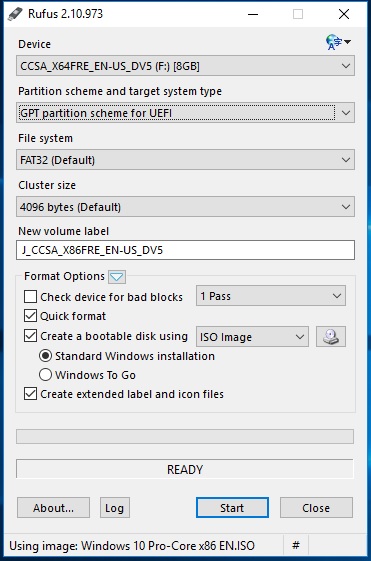Viewport: 371px width, 561px height.
Task: Click the Partition scheme and target system type label
Action: coord(120,91)
